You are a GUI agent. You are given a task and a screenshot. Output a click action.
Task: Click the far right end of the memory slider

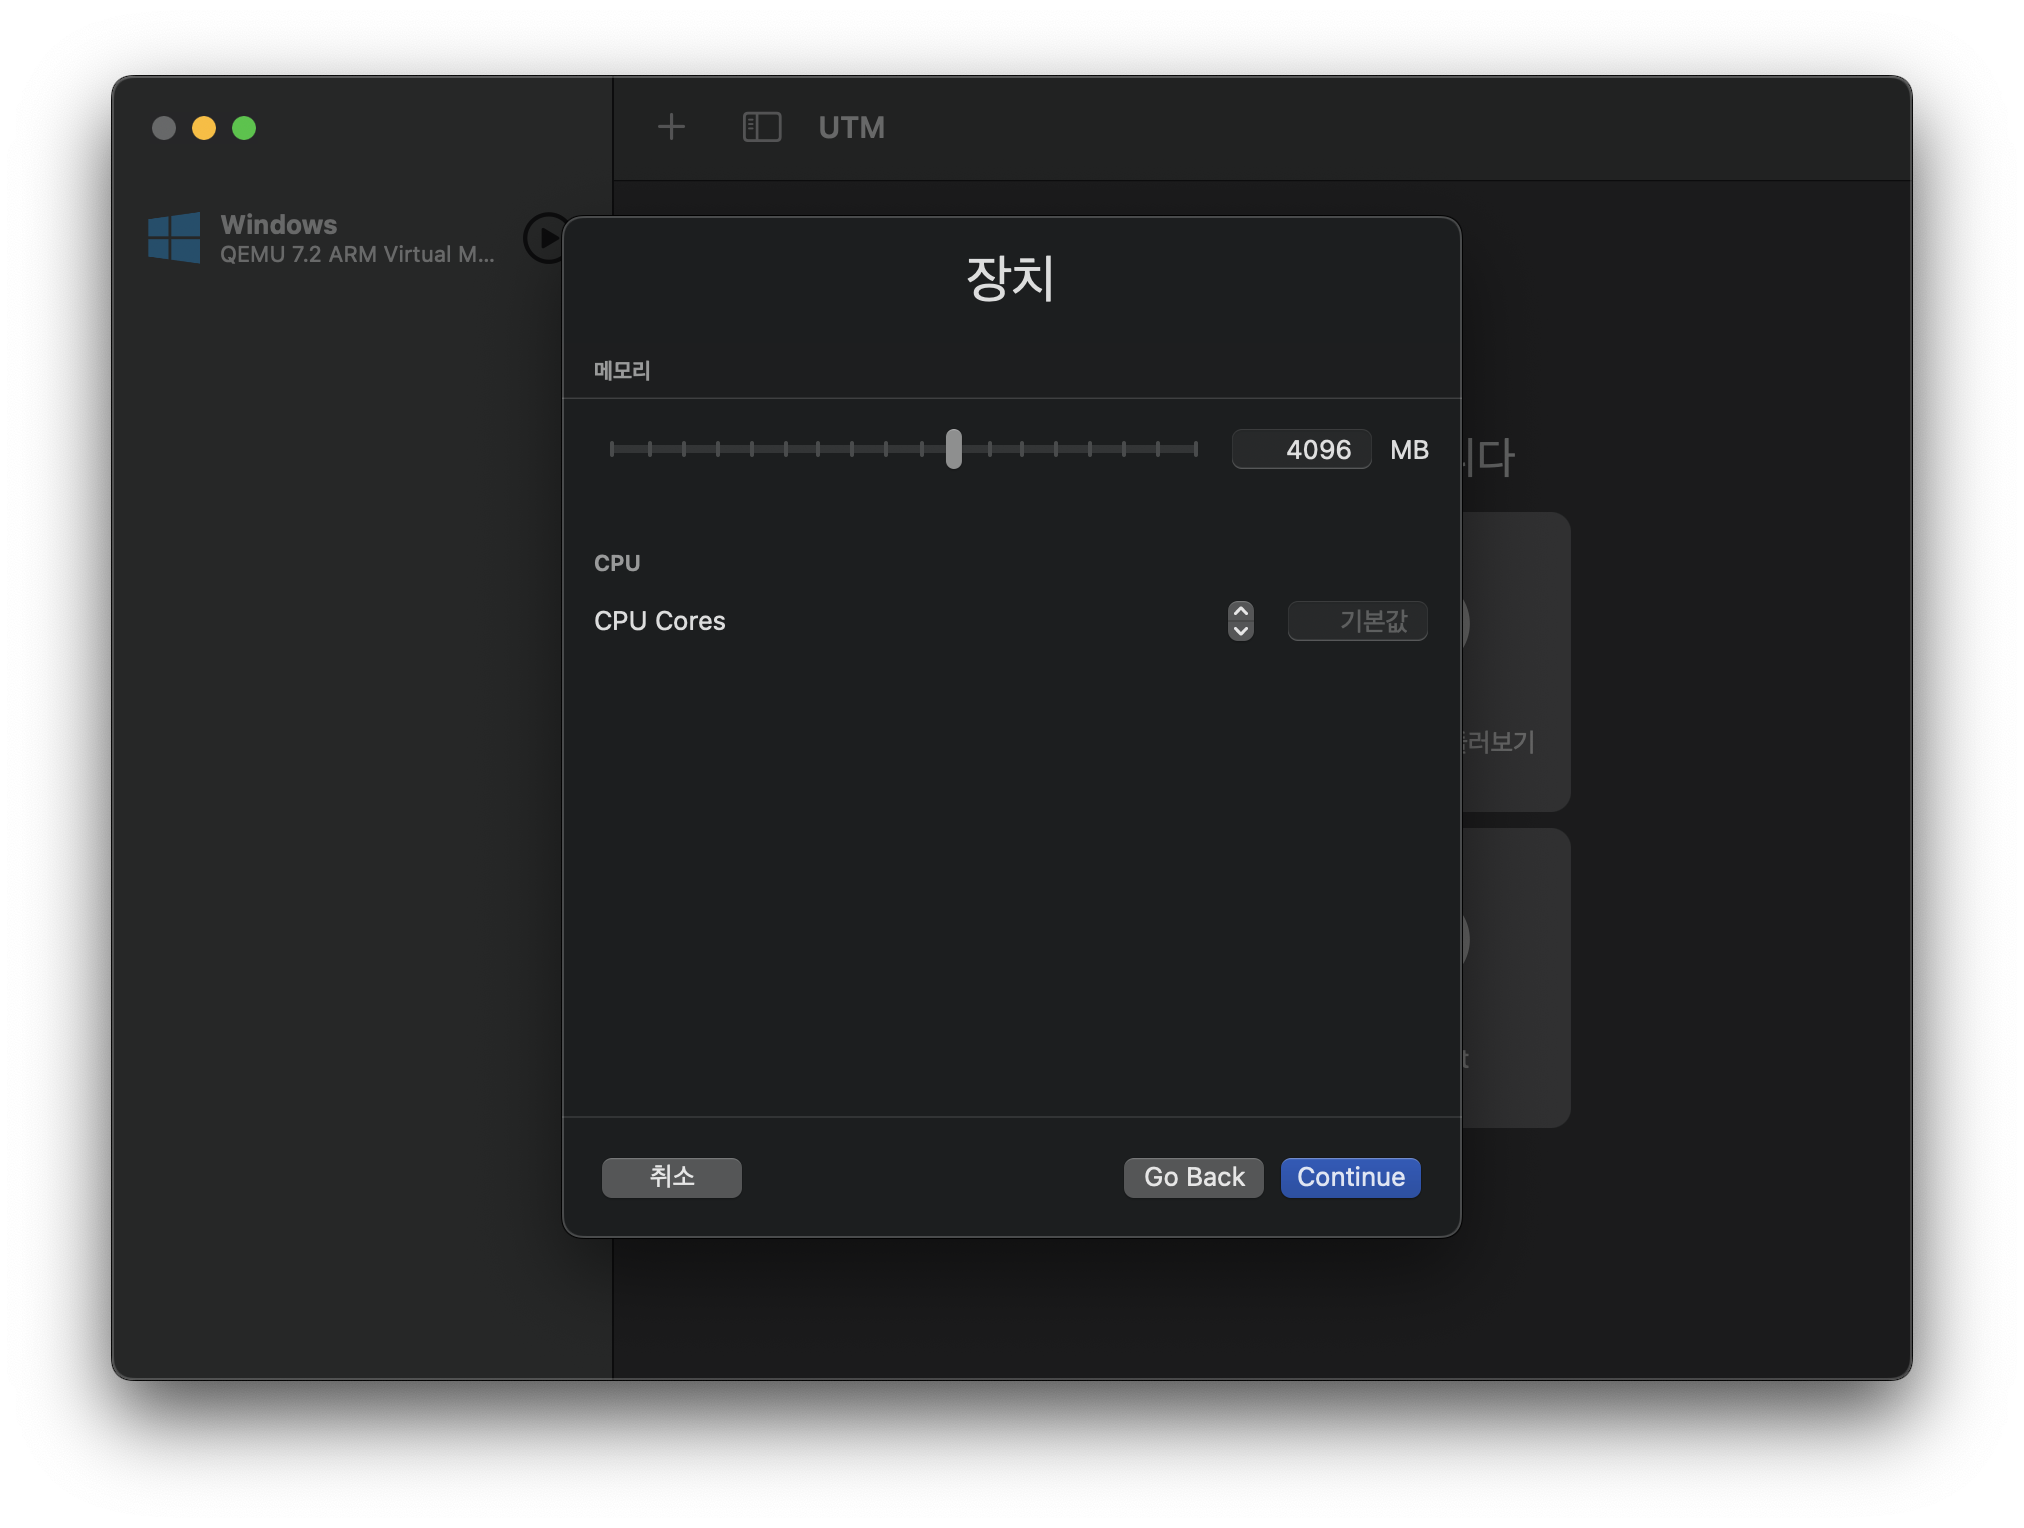[x=1195, y=449]
